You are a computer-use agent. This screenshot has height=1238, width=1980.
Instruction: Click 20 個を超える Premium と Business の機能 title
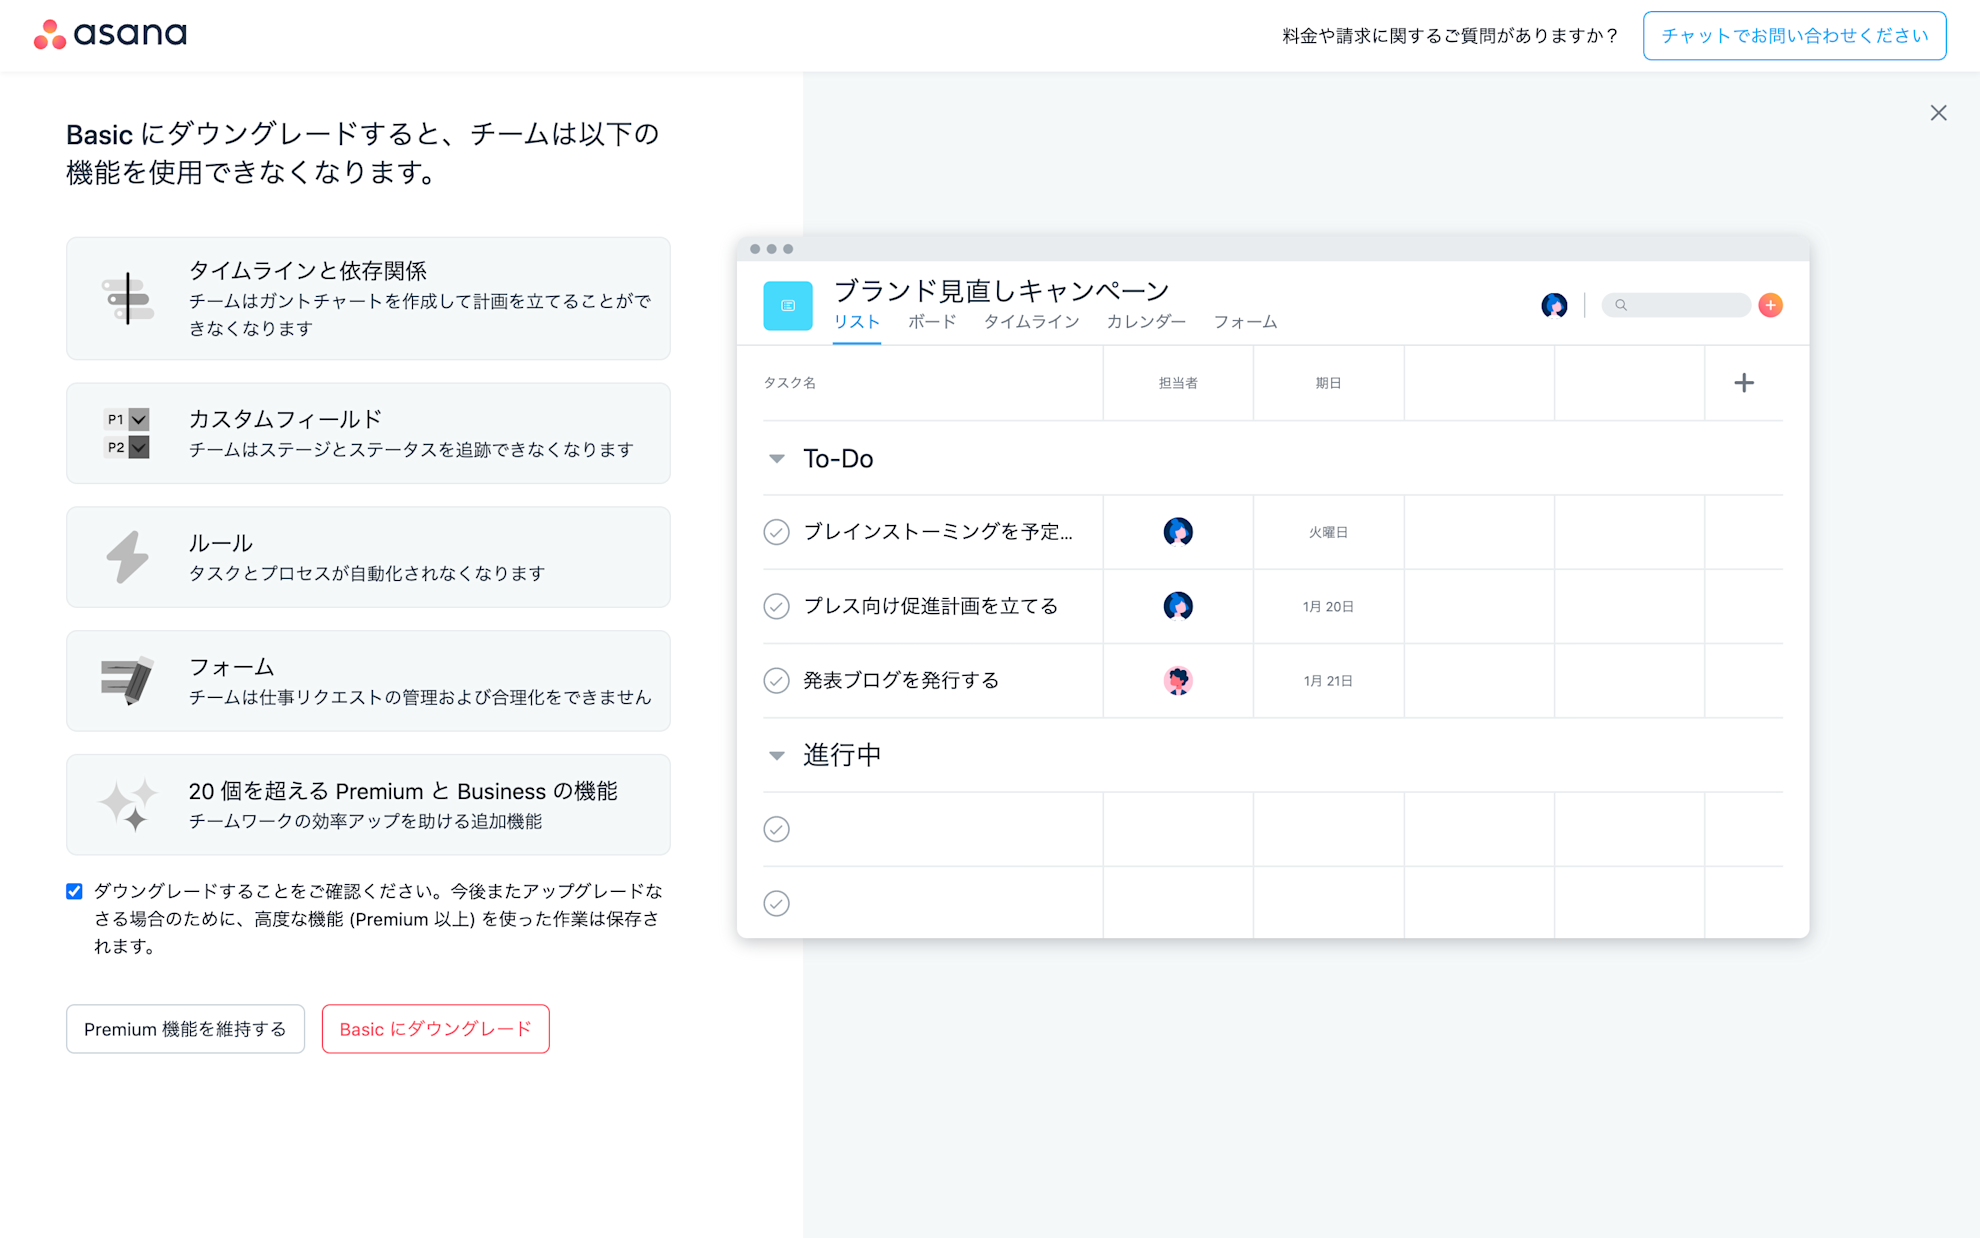tap(403, 791)
